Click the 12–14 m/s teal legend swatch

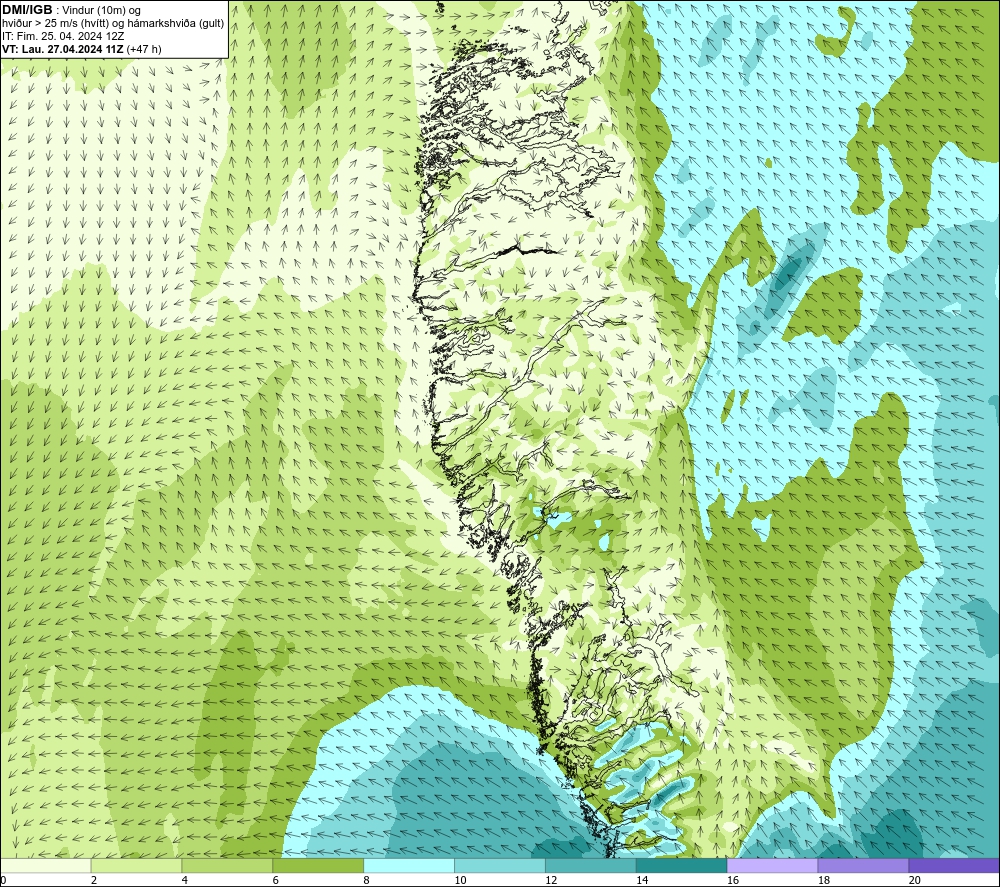[591, 866]
